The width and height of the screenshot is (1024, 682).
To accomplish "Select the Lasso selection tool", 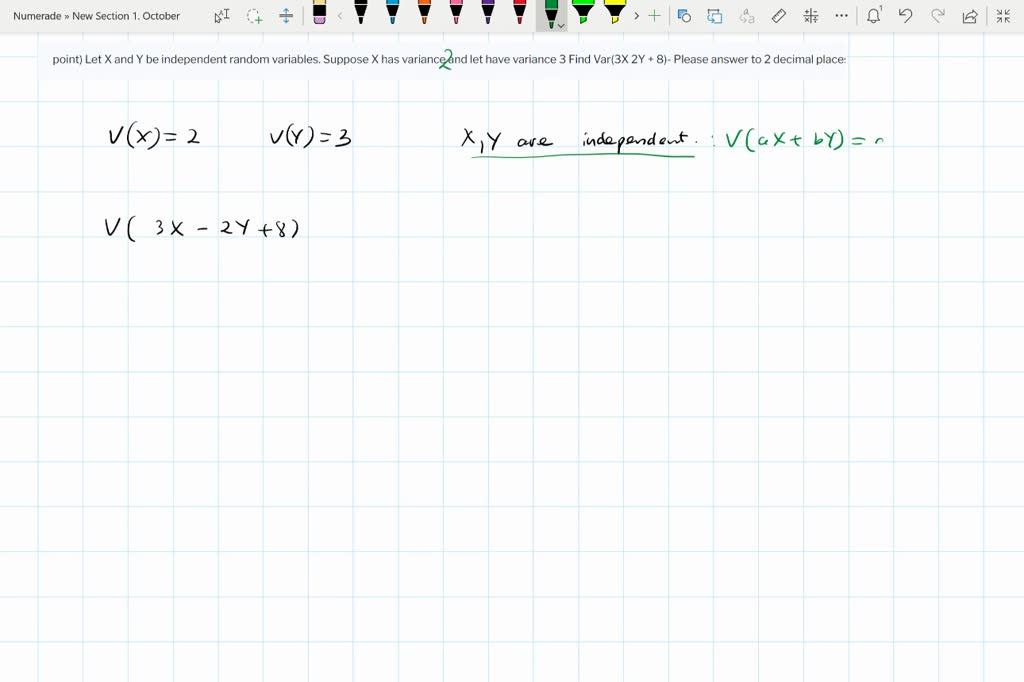I will point(254,15).
